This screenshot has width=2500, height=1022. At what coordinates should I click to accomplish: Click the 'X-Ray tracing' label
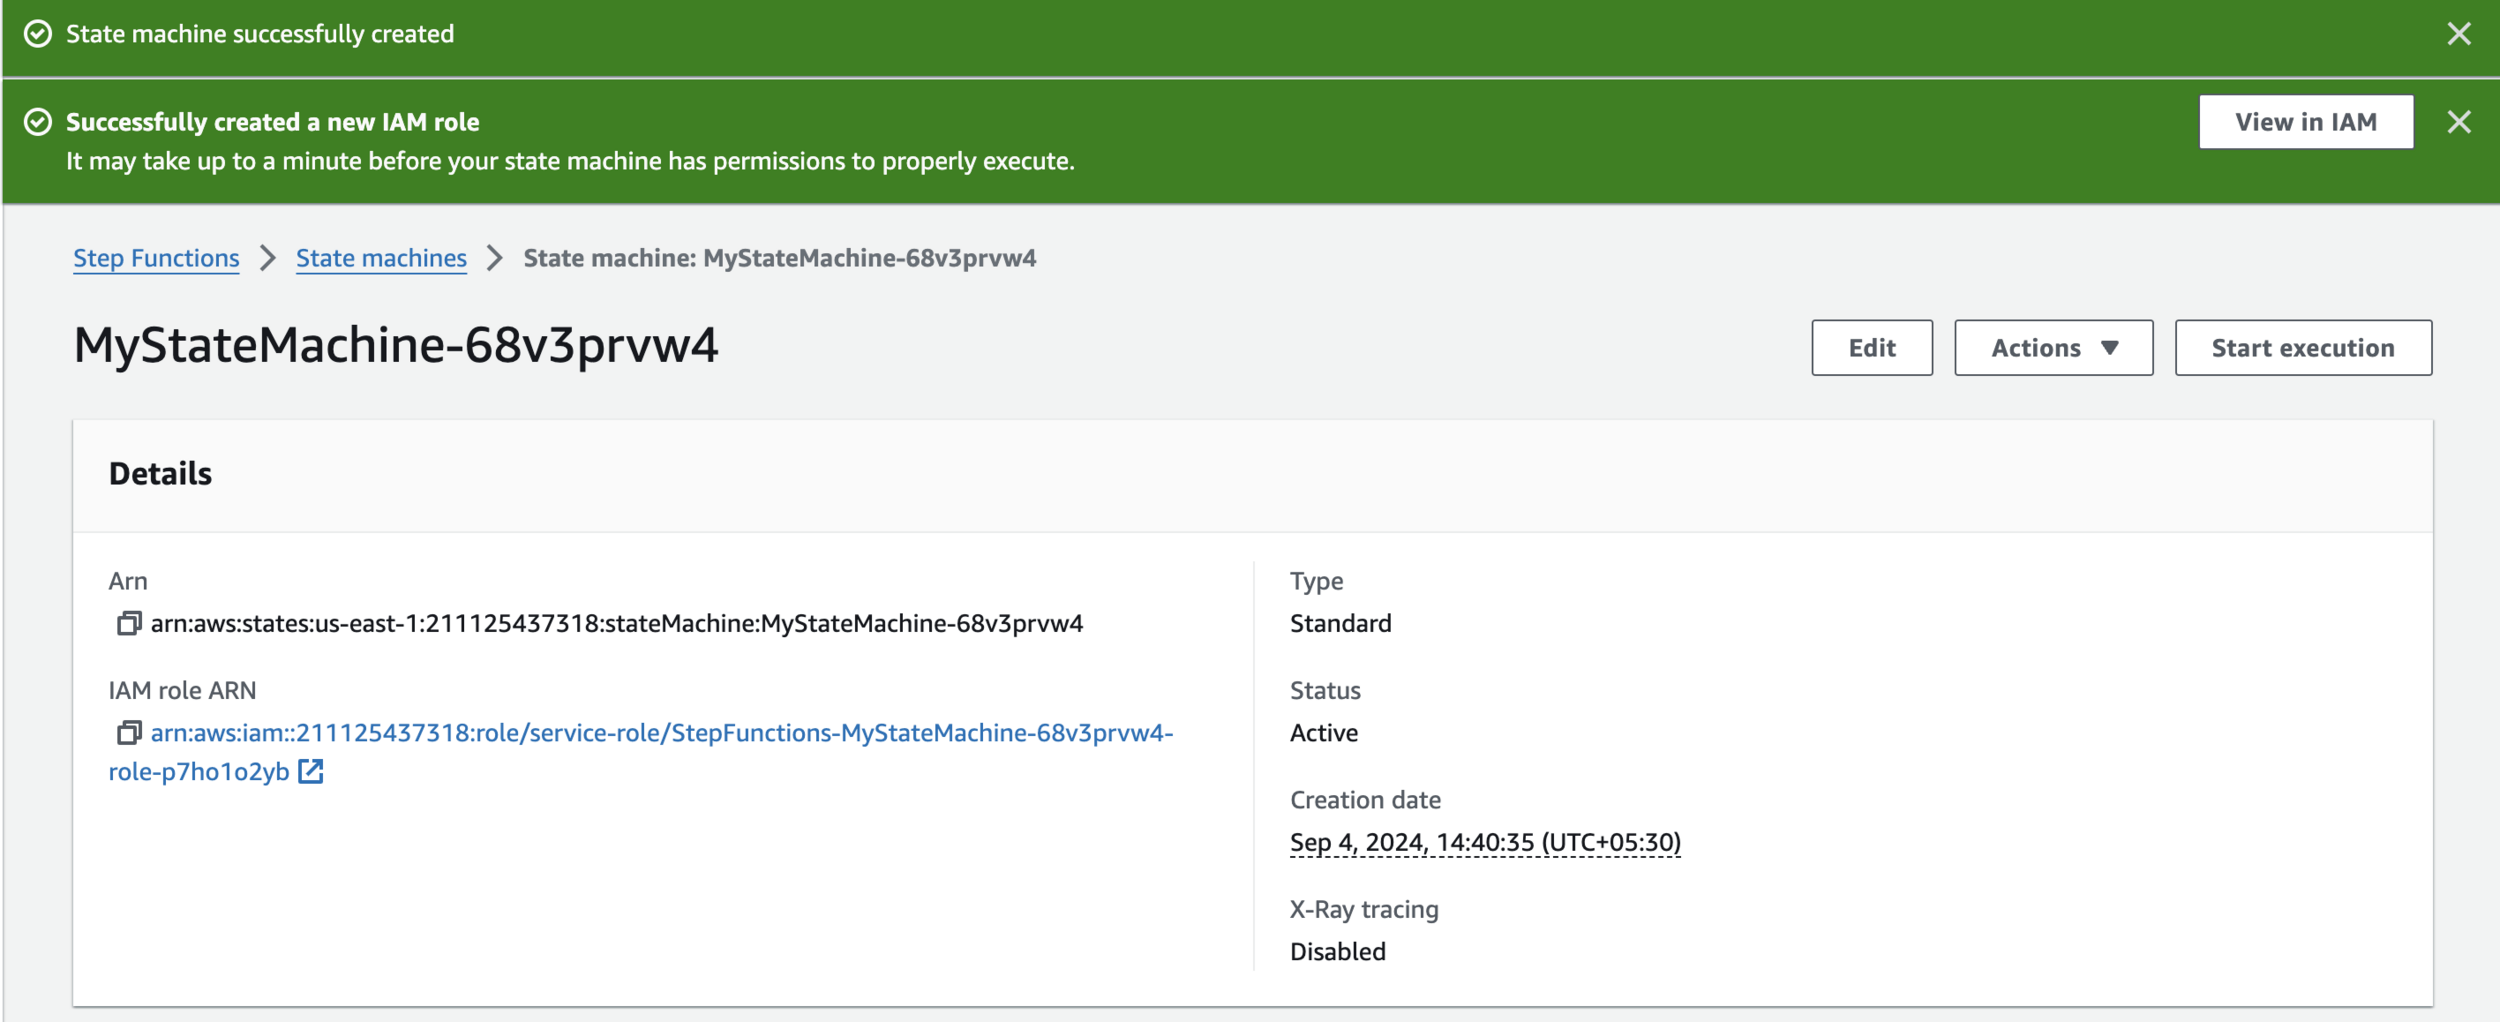pyautogui.click(x=1364, y=910)
